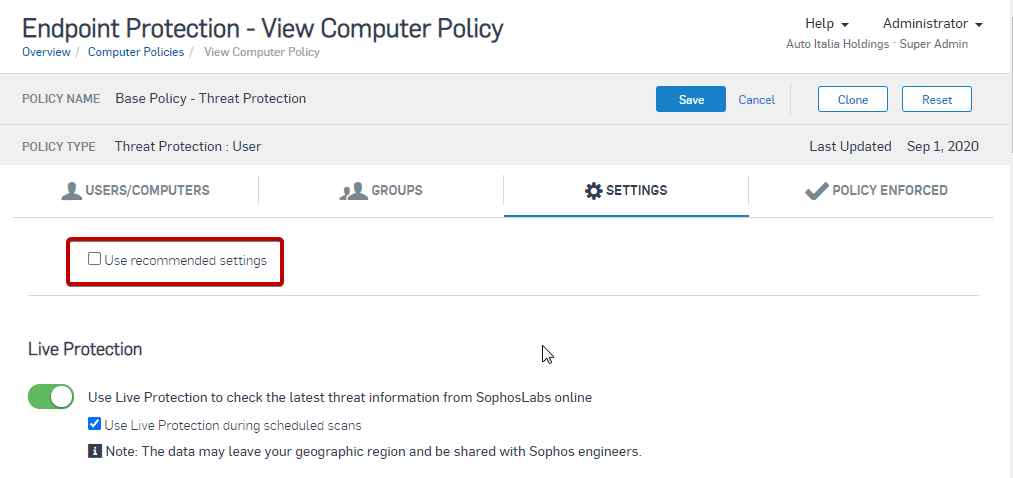Screen dimensions: 1013x478
Task: Click the Users/Computers person icon
Action: [x=71, y=191]
